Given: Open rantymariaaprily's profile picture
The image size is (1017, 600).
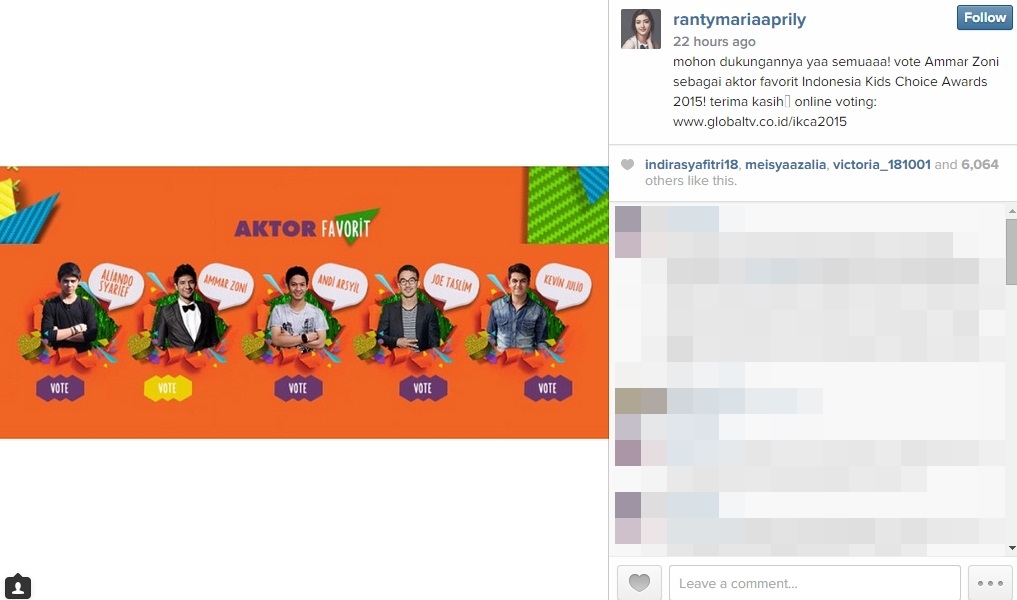Looking at the screenshot, I should coord(641,29).
